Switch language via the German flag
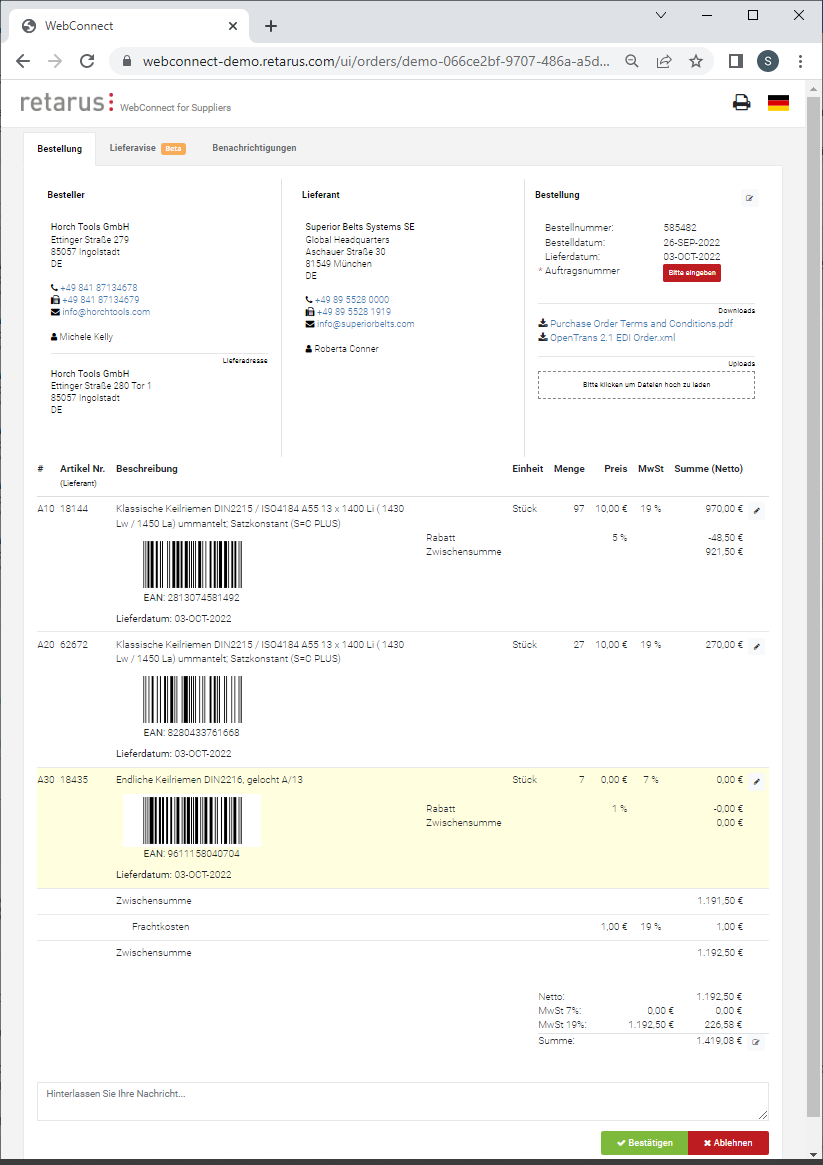The height and width of the screenshot is (1165, 823). pos(778,102)
